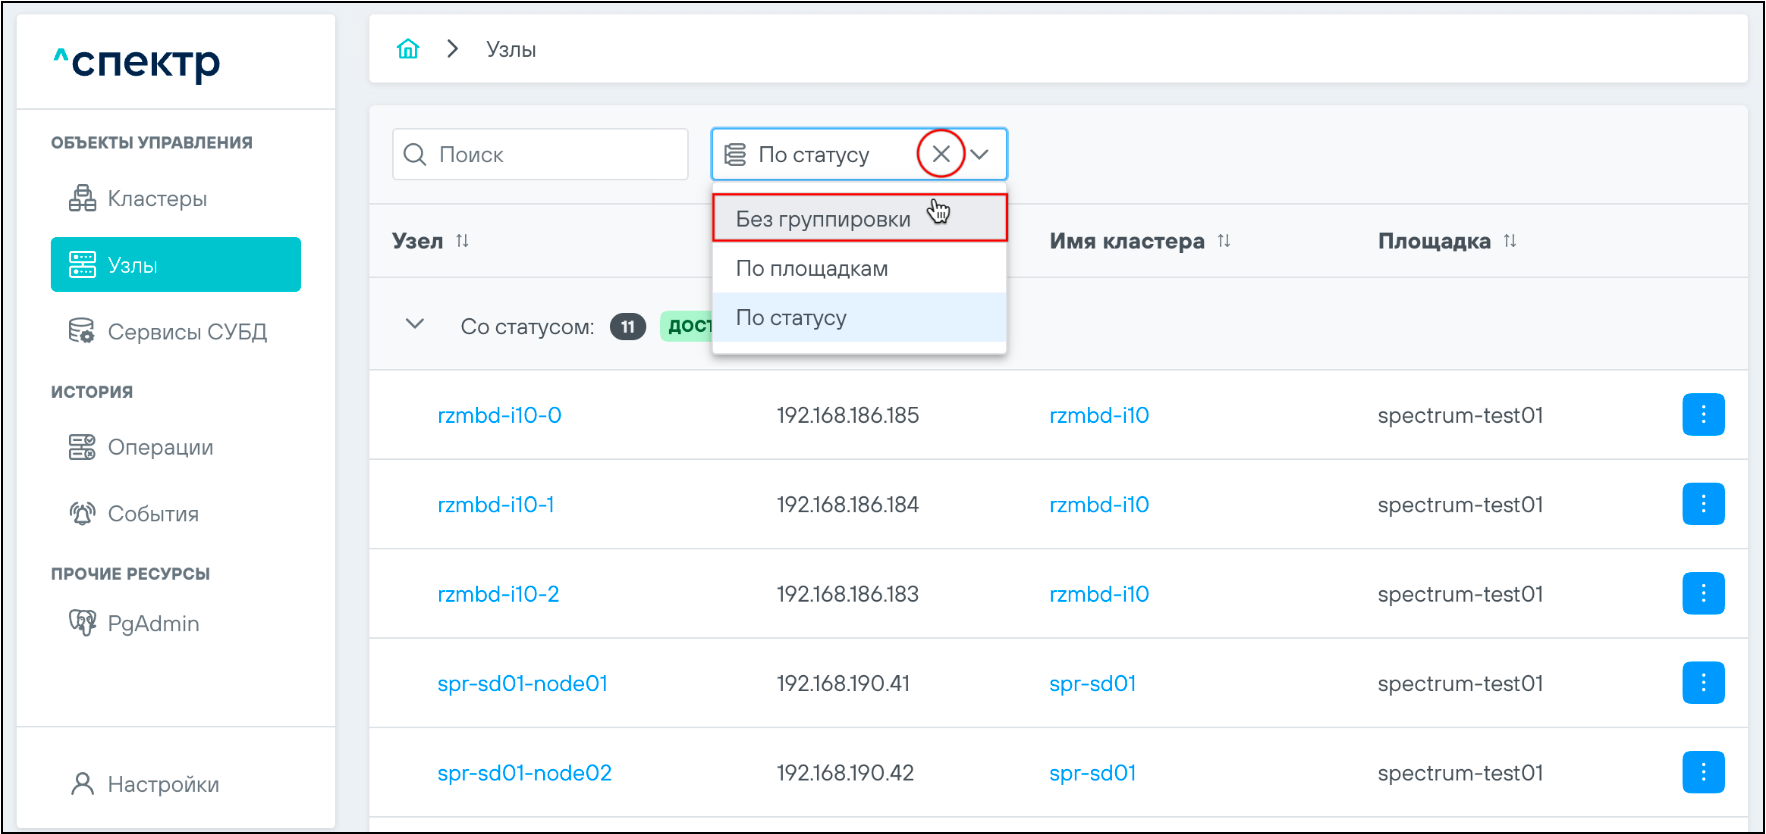This screenshot has width=1766, height=834.
Task: Select Без группировки option
Action: click(x=823, y=219)
